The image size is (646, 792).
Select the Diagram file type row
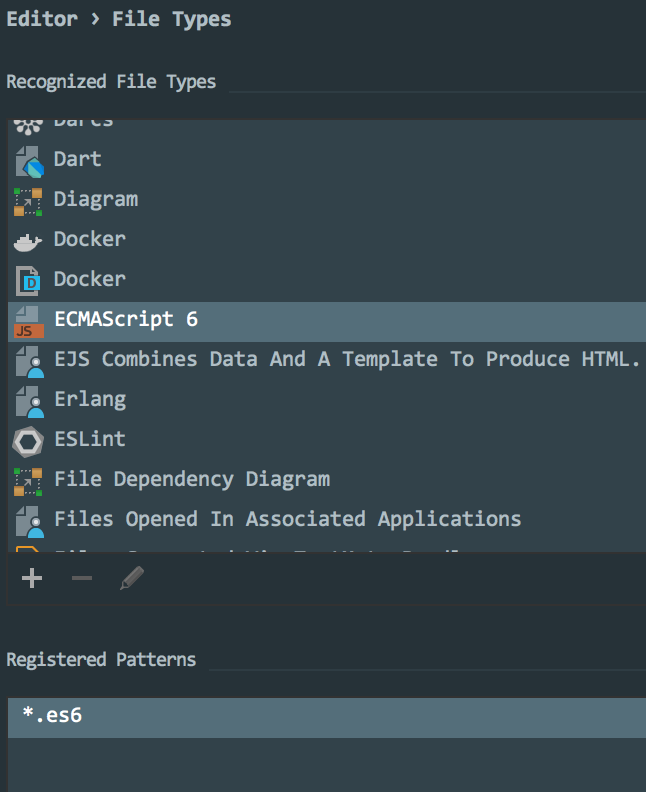click(96, 199)
